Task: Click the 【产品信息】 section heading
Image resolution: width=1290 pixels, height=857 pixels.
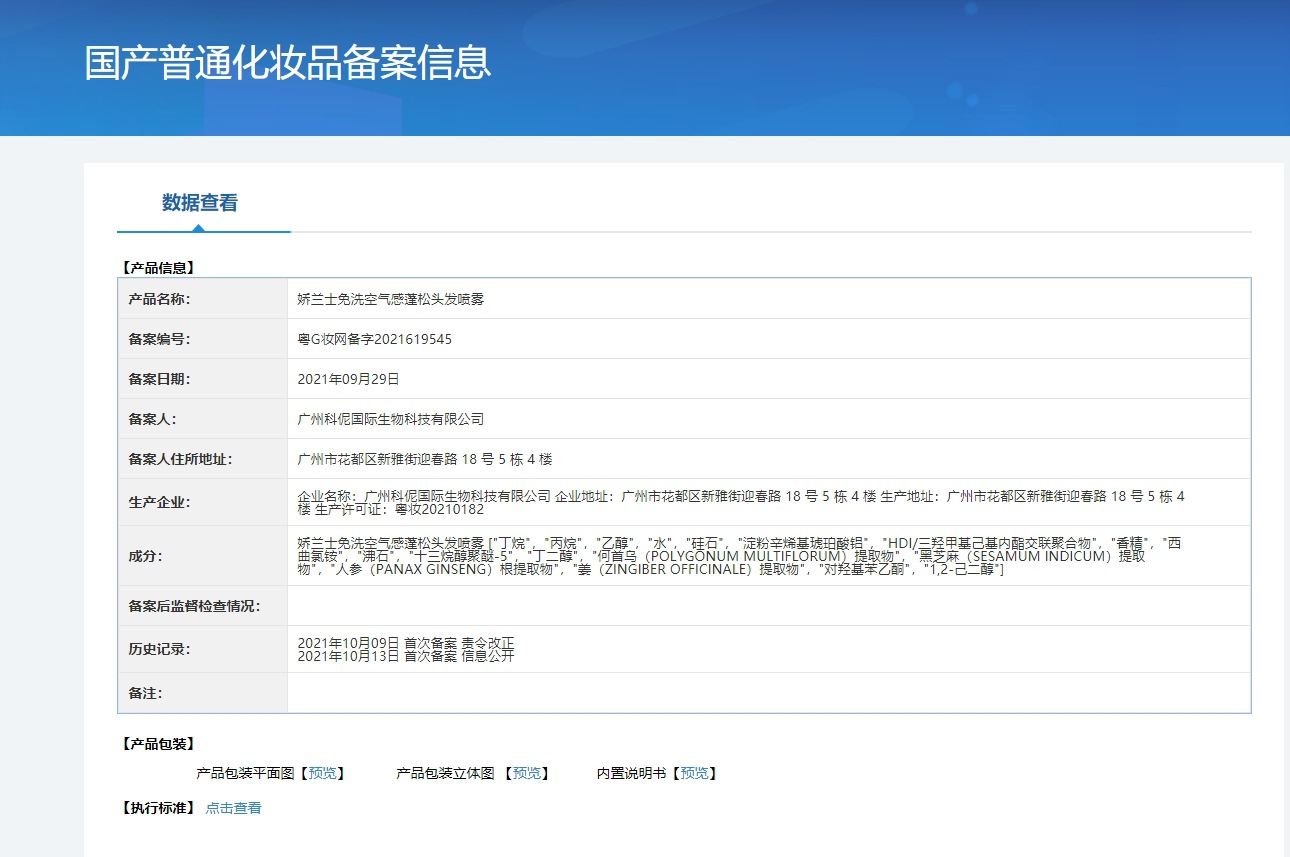Action: click(157, 268)
